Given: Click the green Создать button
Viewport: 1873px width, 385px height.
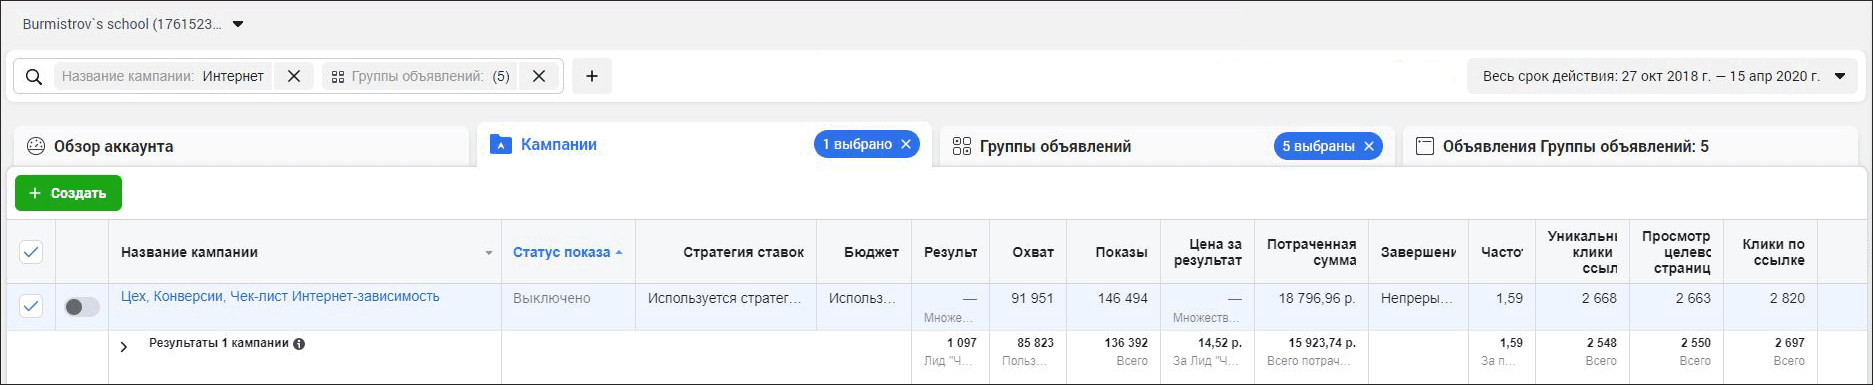Looking at the screenshot, I should point(68,193).
